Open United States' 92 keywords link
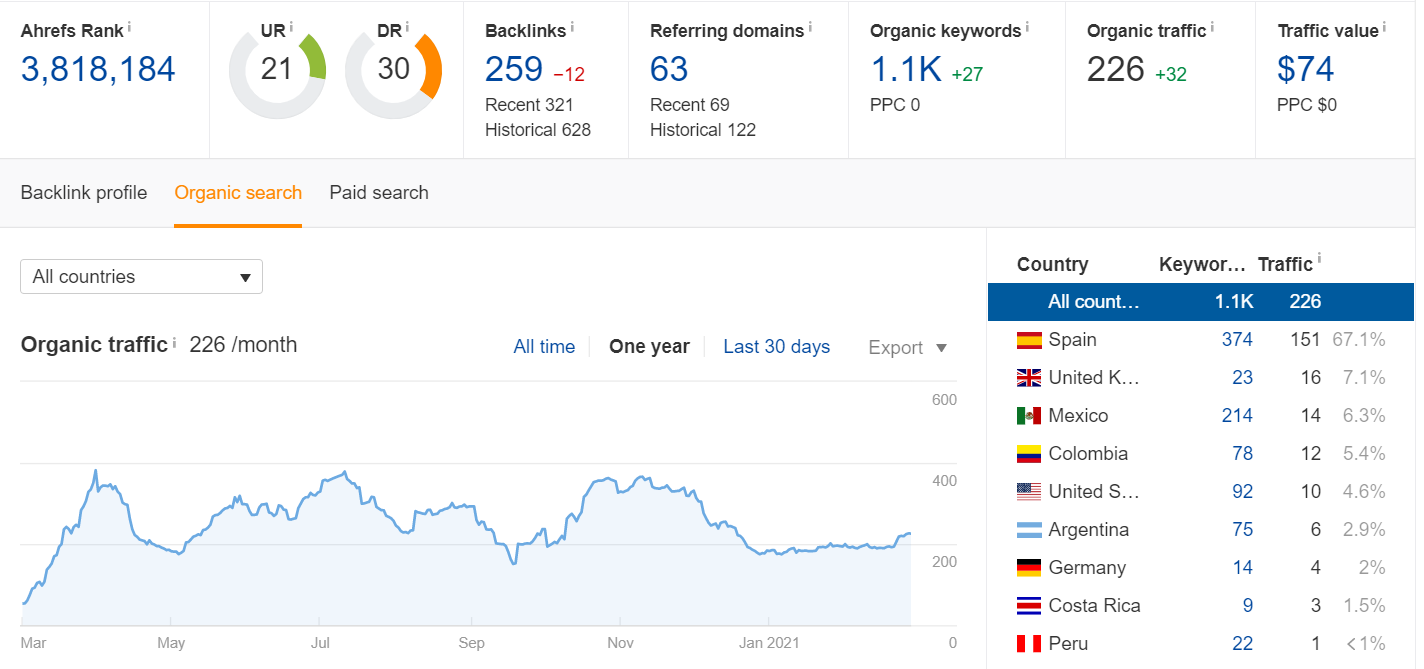The height and width of the screenshot is (669, 1424). click(x=1243, y=492)
